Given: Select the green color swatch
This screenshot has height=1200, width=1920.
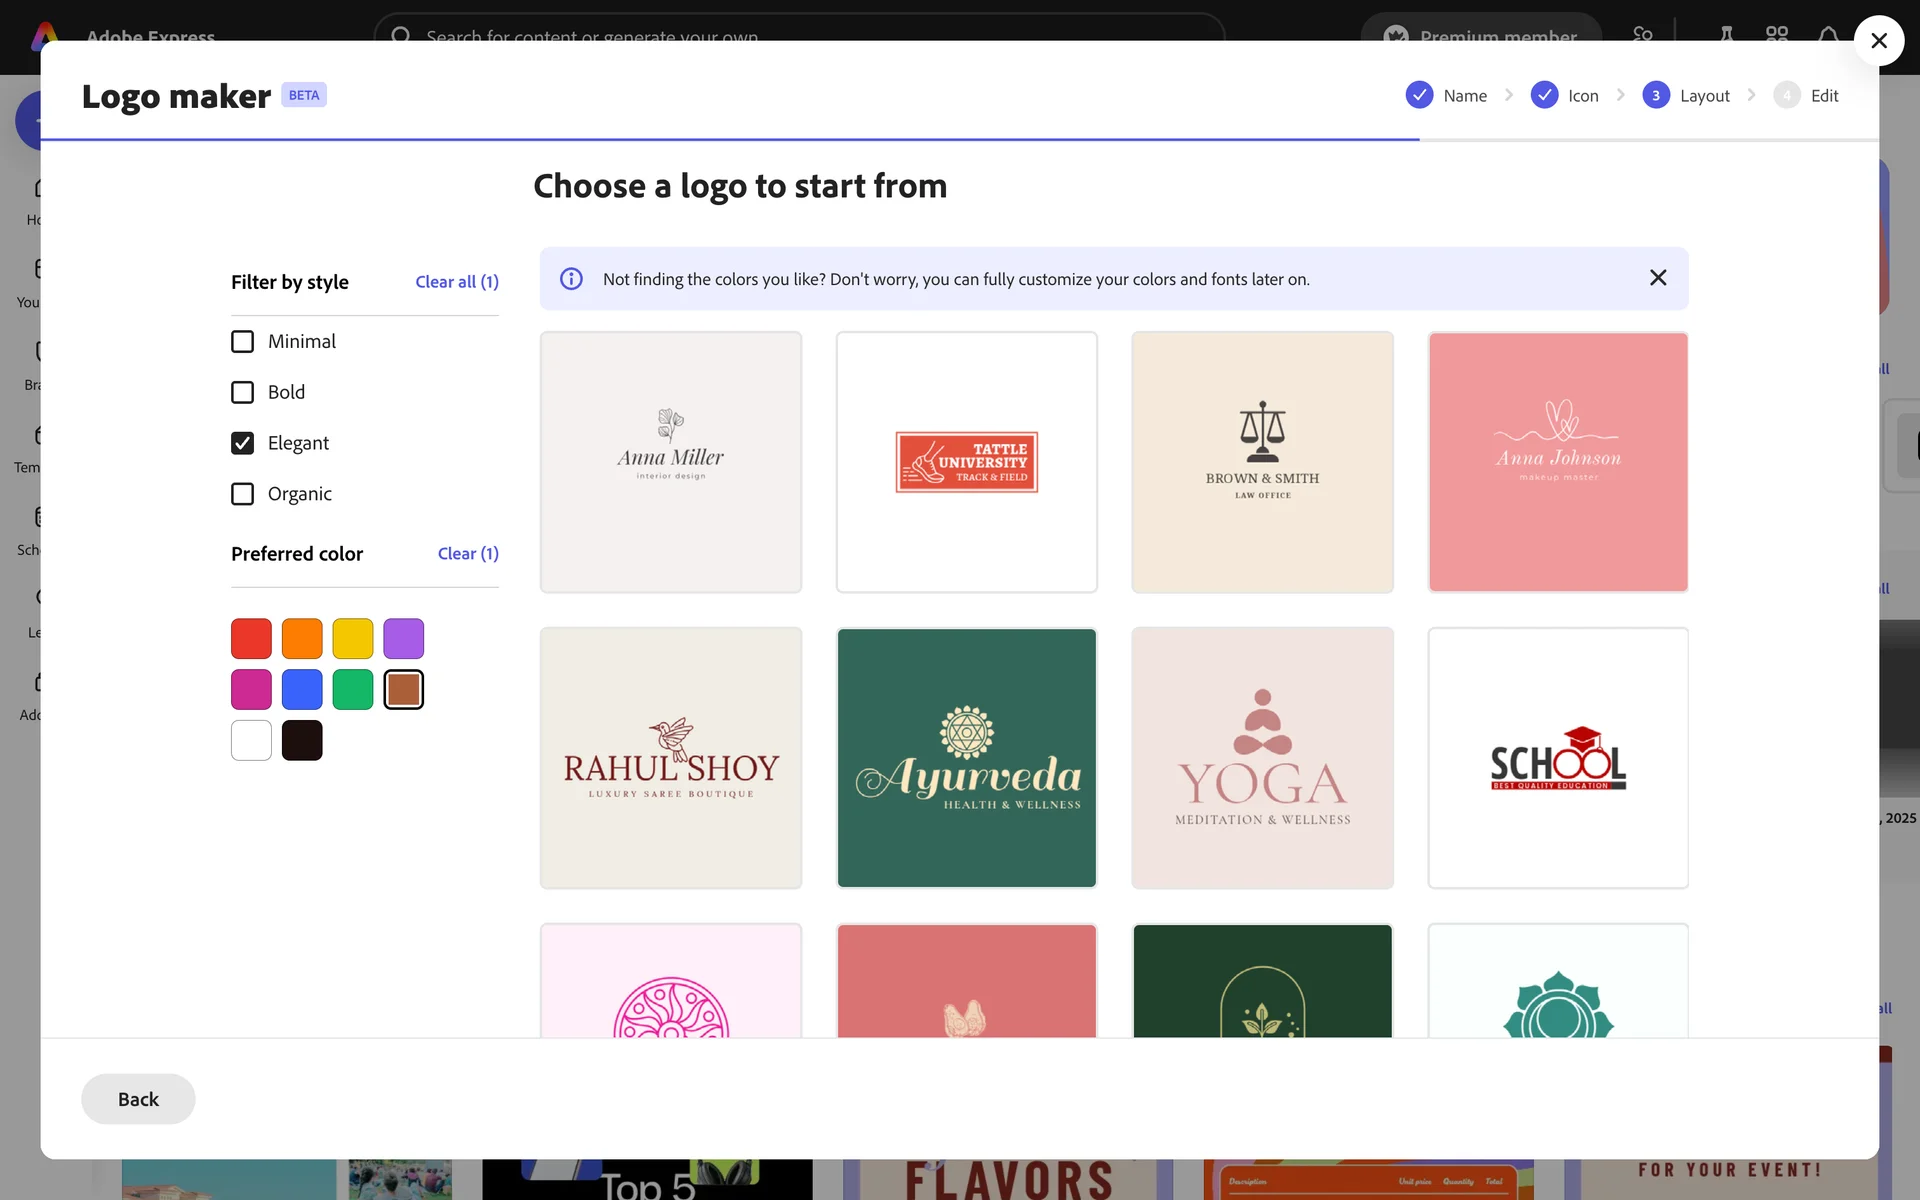Looking at the screenshot, I should click(352, 690).
